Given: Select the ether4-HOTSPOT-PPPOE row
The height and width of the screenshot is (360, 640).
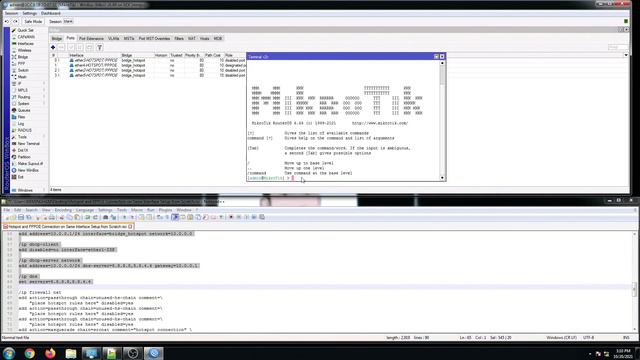Looking at the screenshot, I should pyautogui.click(x=149, y=65).
